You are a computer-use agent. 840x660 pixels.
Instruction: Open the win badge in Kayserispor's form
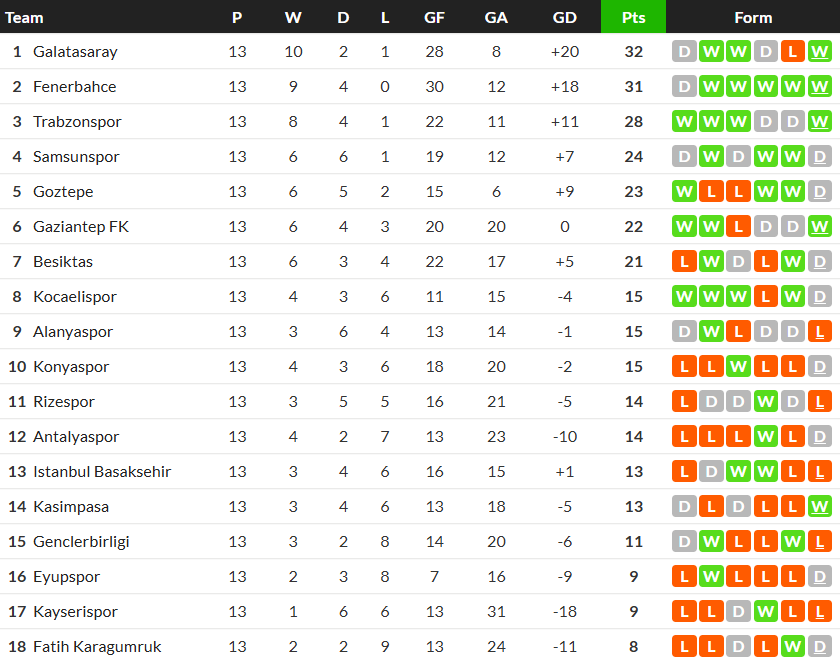pyautogui.click(x=765, y=612)
